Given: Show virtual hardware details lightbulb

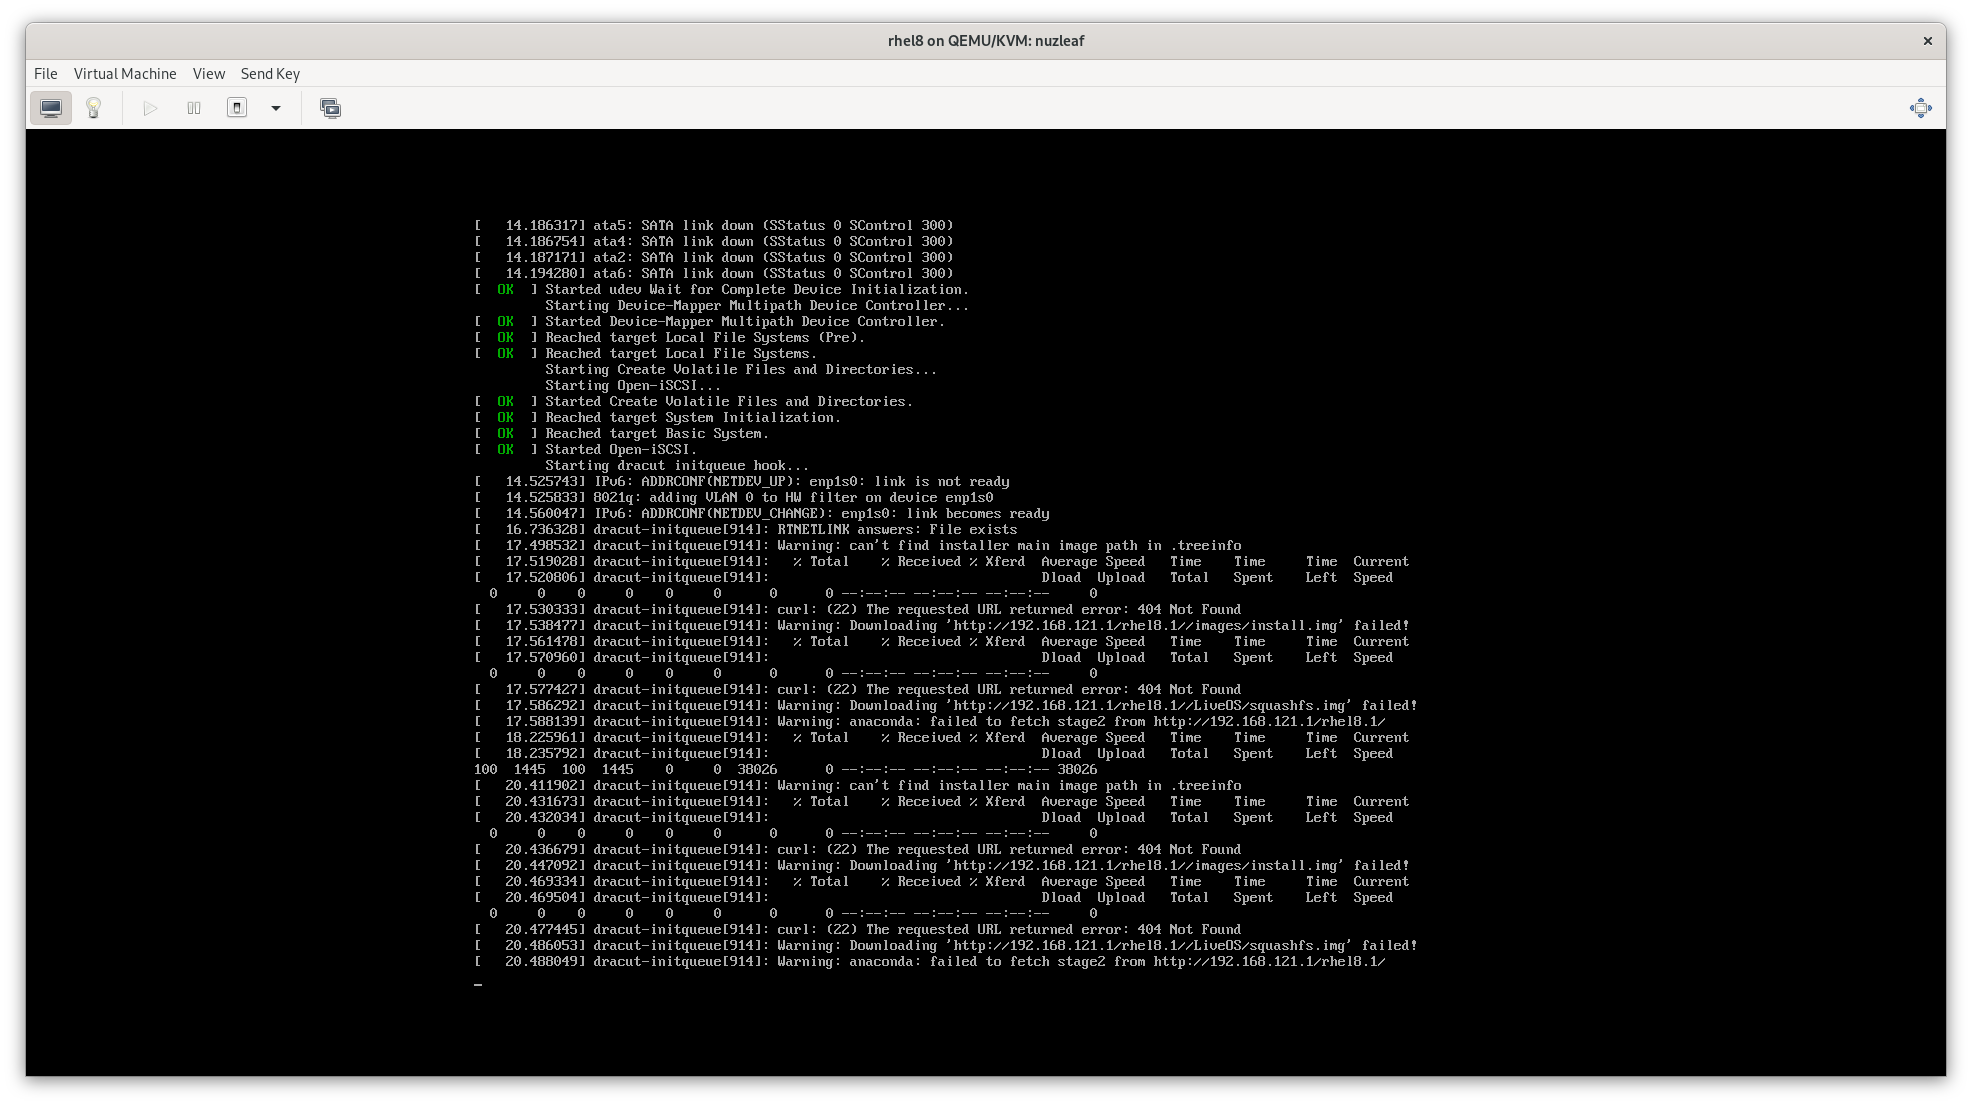Looking at the screenshot, I should point(94,108).
